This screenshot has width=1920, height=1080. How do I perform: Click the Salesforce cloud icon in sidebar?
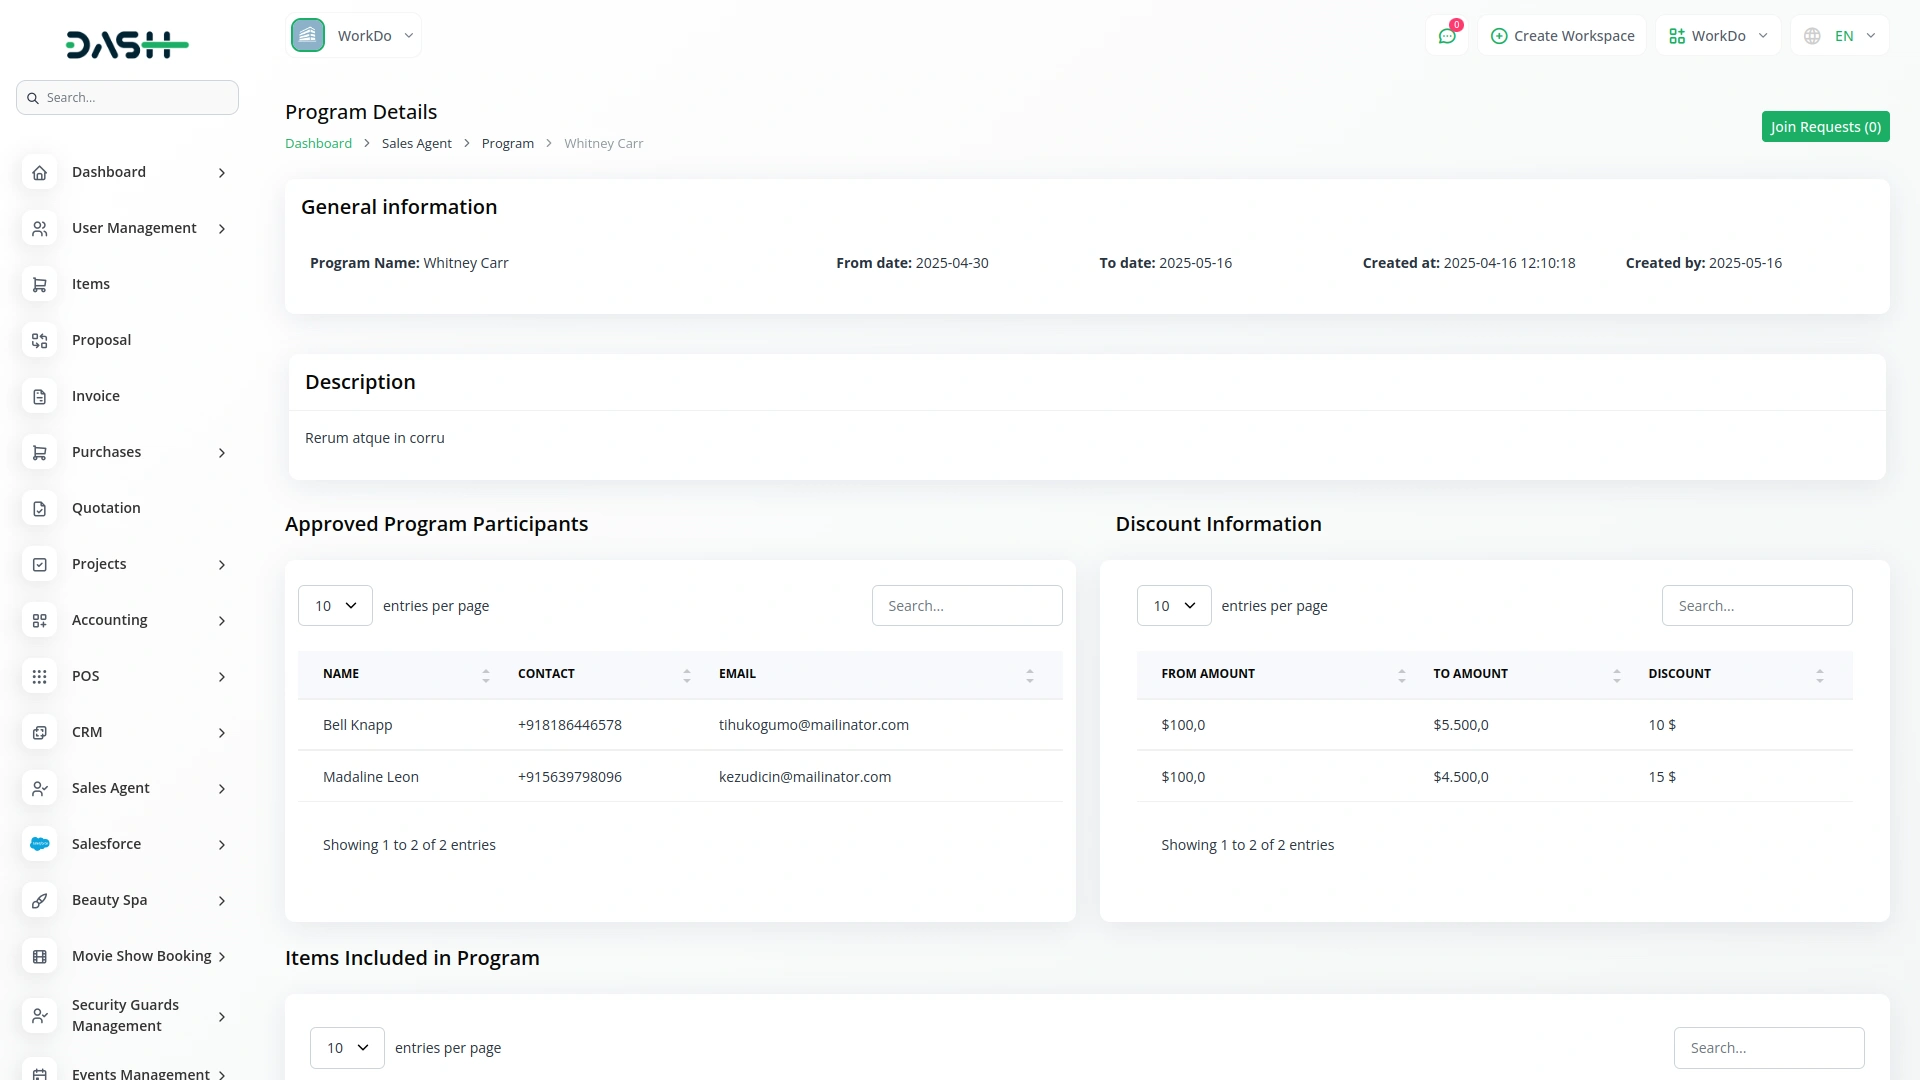click(39, 844)
